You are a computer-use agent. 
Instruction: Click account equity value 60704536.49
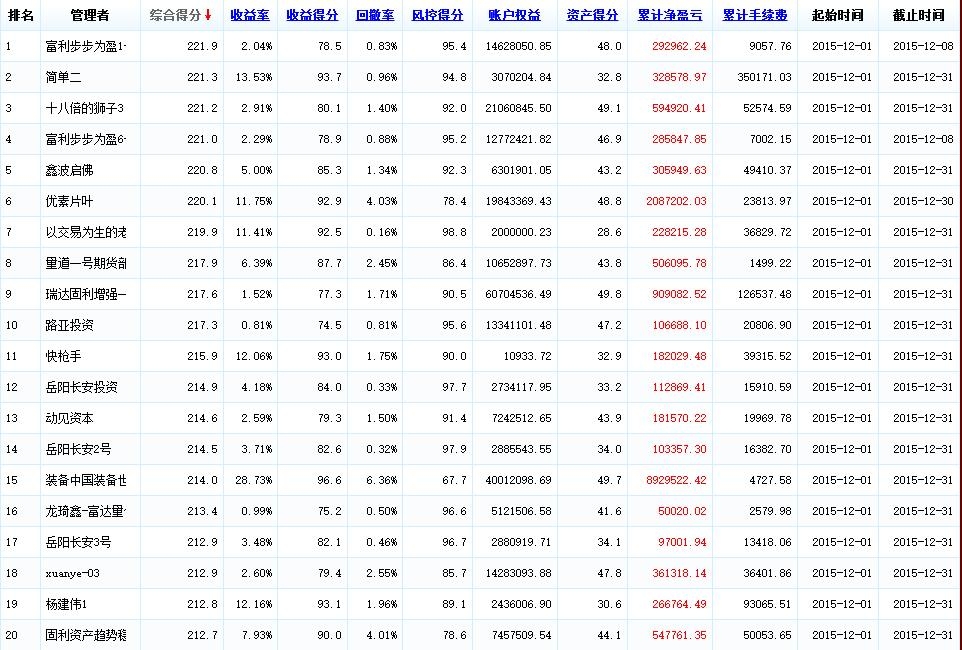518,294
